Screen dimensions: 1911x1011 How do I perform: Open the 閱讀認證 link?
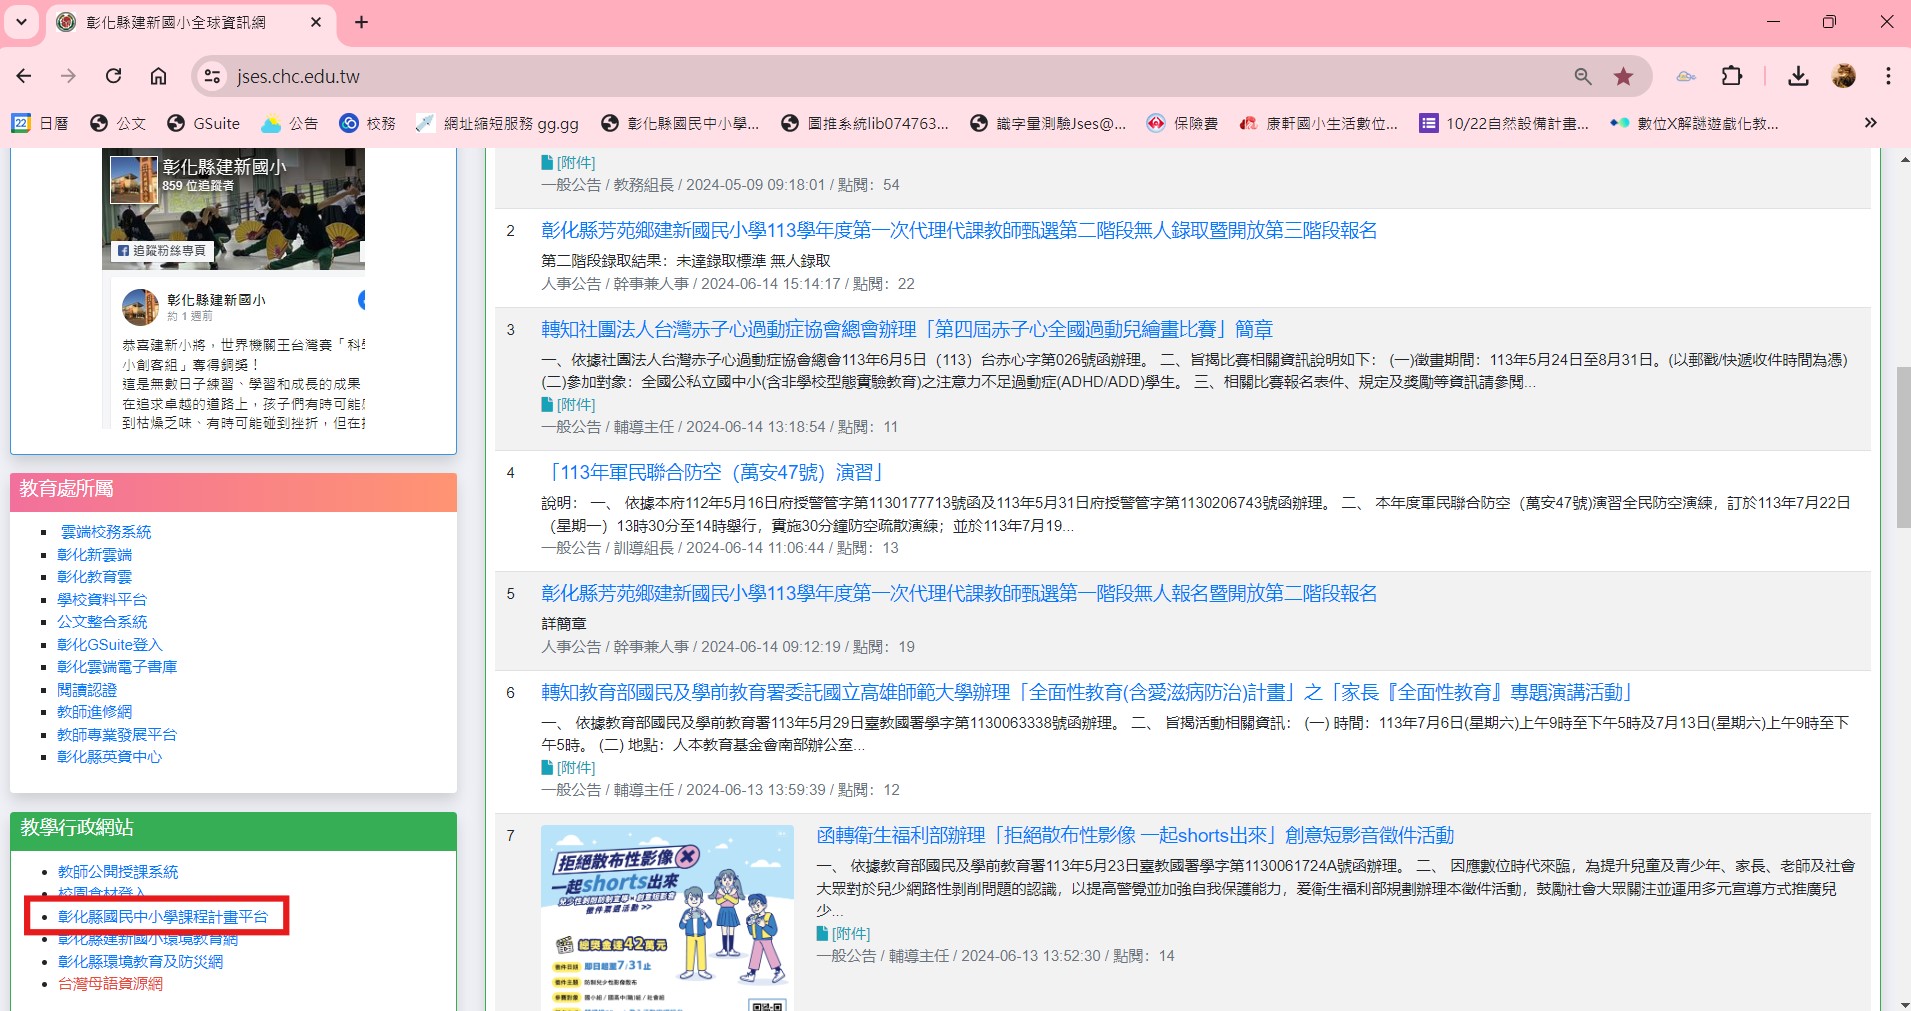coord(87,689)
